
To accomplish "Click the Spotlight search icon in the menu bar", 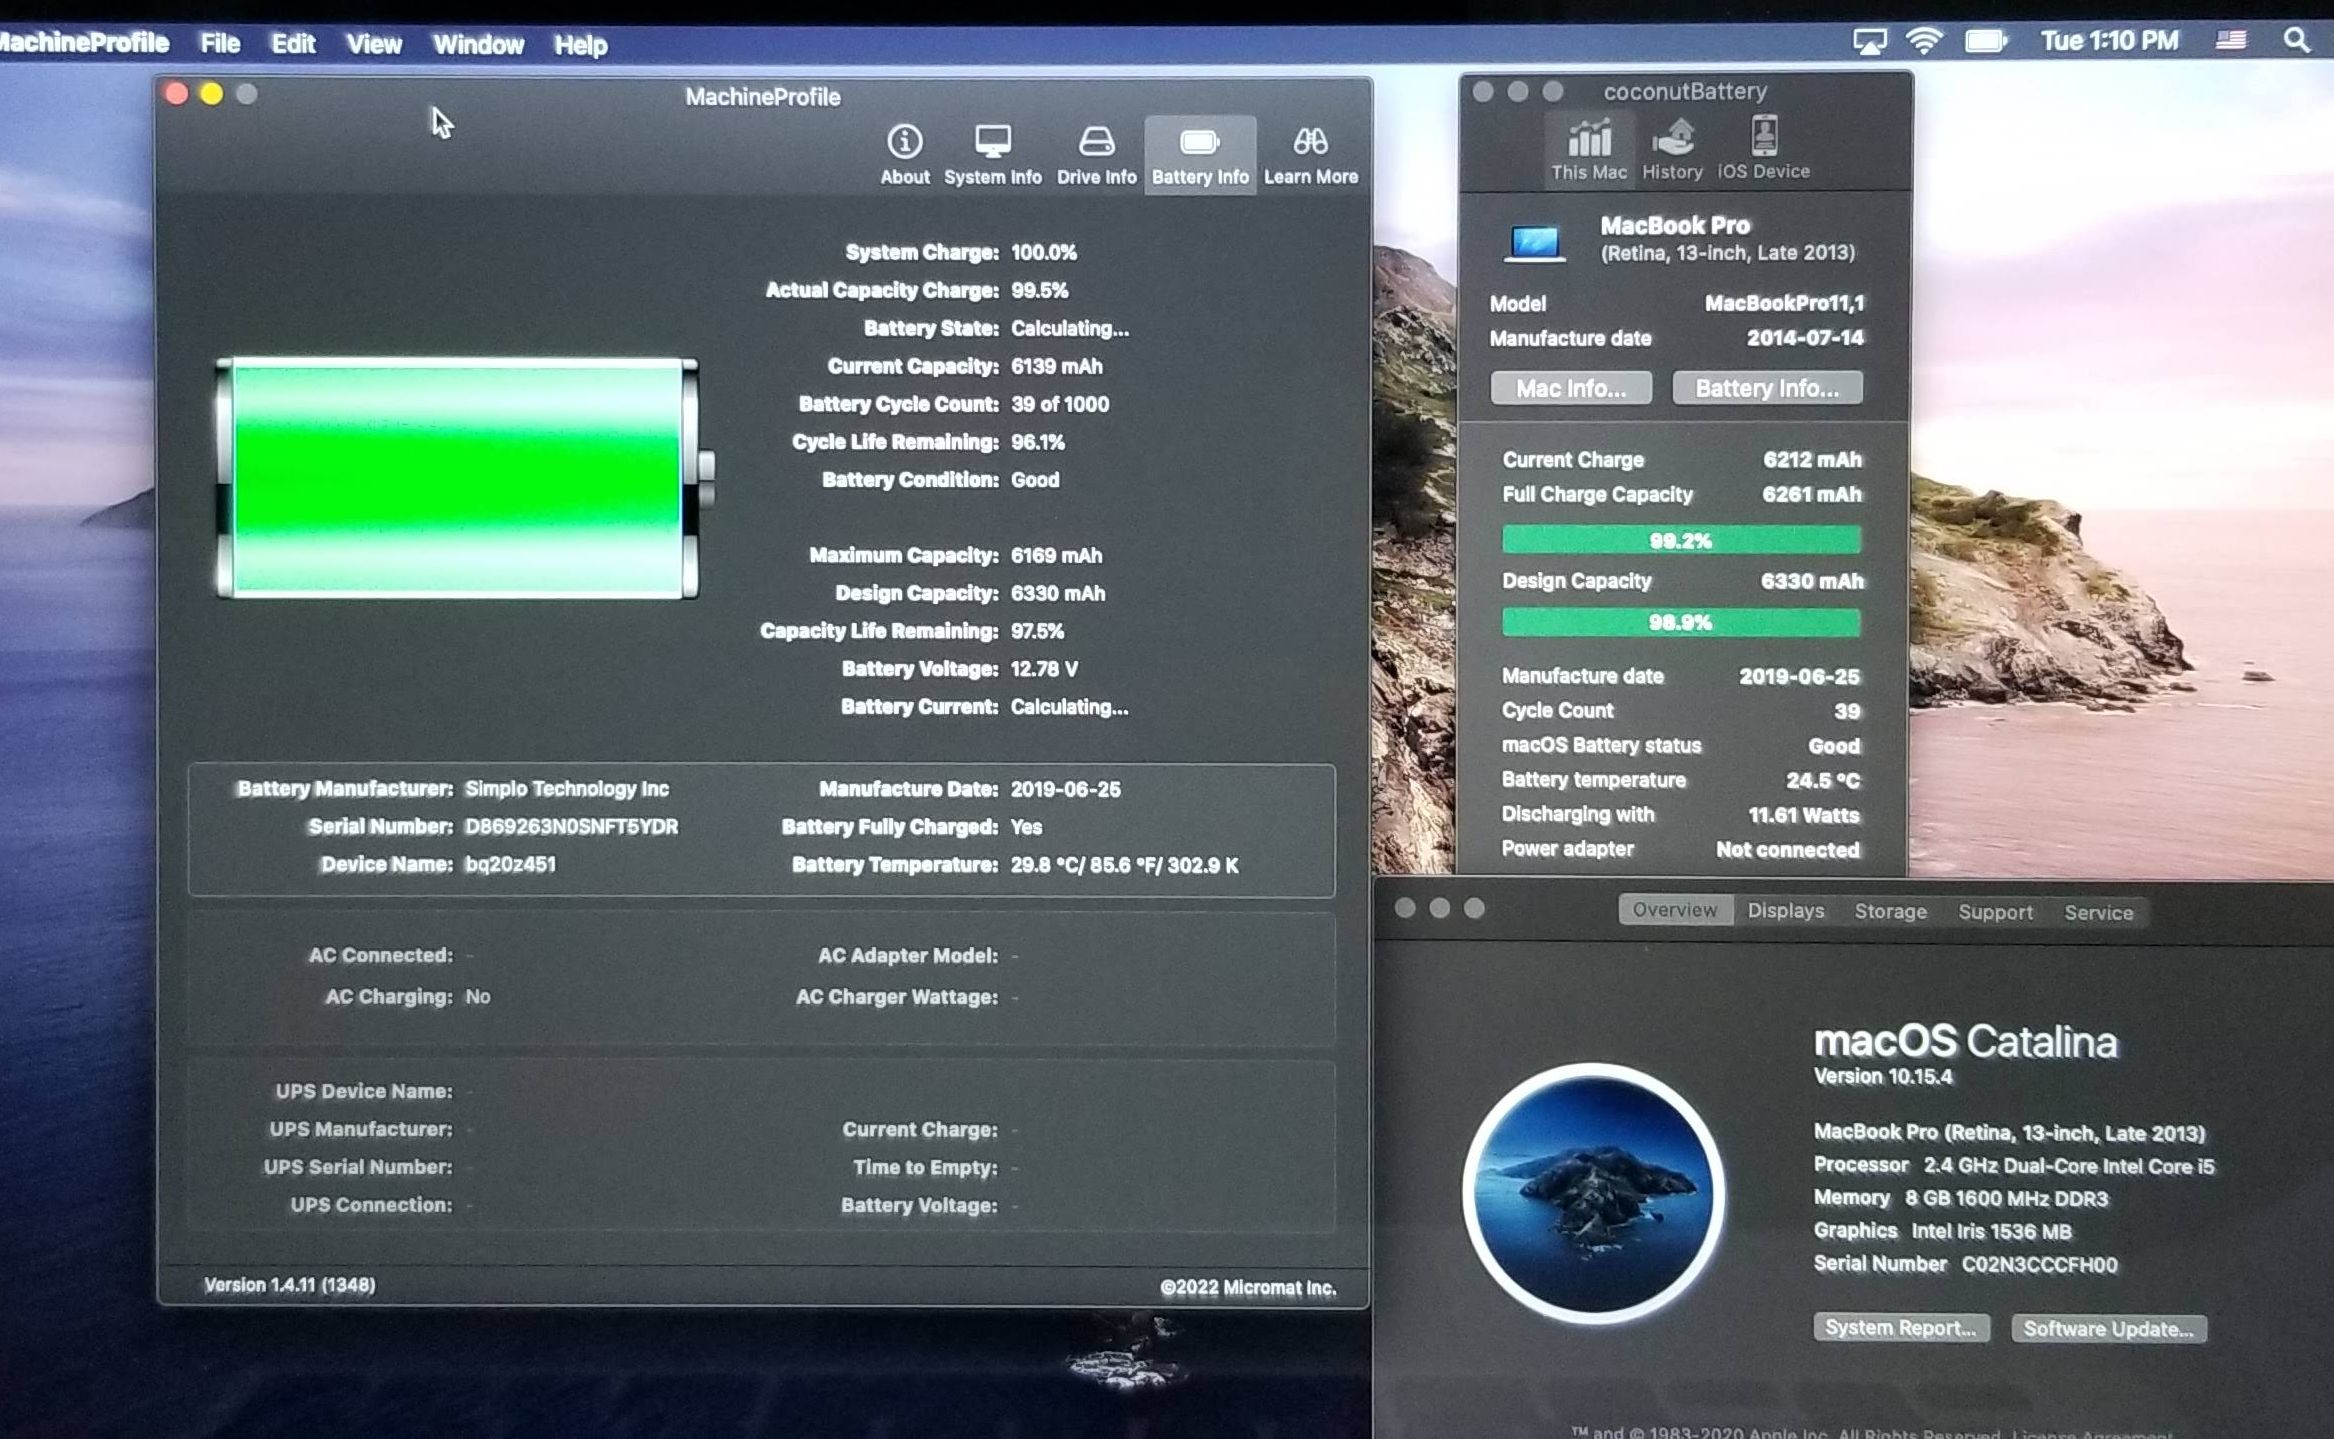I will click(2296, 41).
